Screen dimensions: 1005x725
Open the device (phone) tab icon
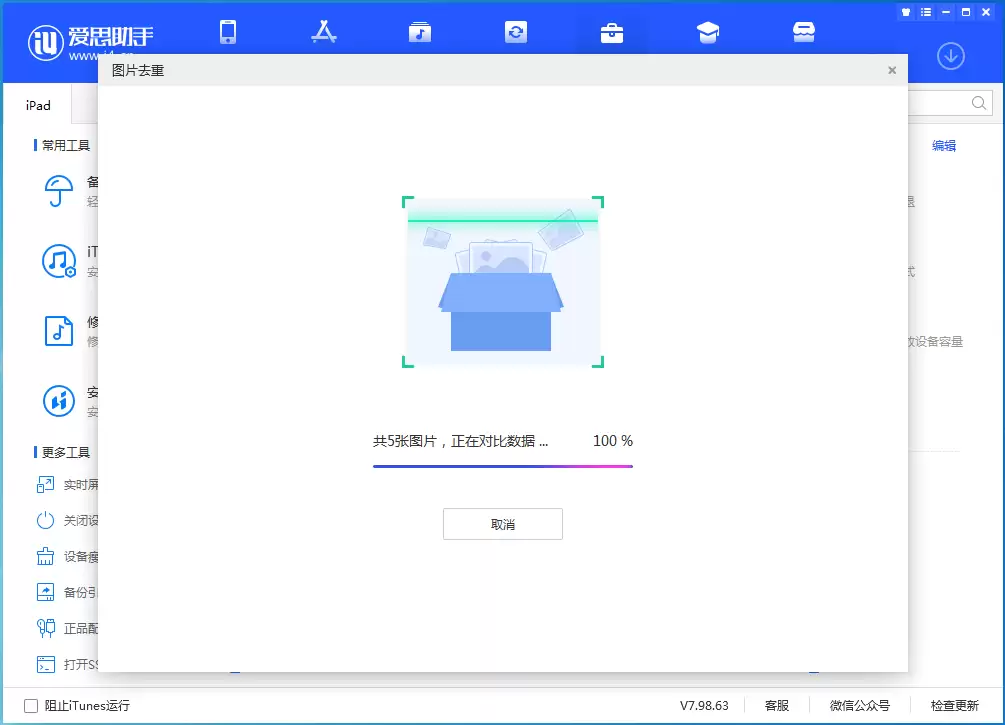click(228, 31)
